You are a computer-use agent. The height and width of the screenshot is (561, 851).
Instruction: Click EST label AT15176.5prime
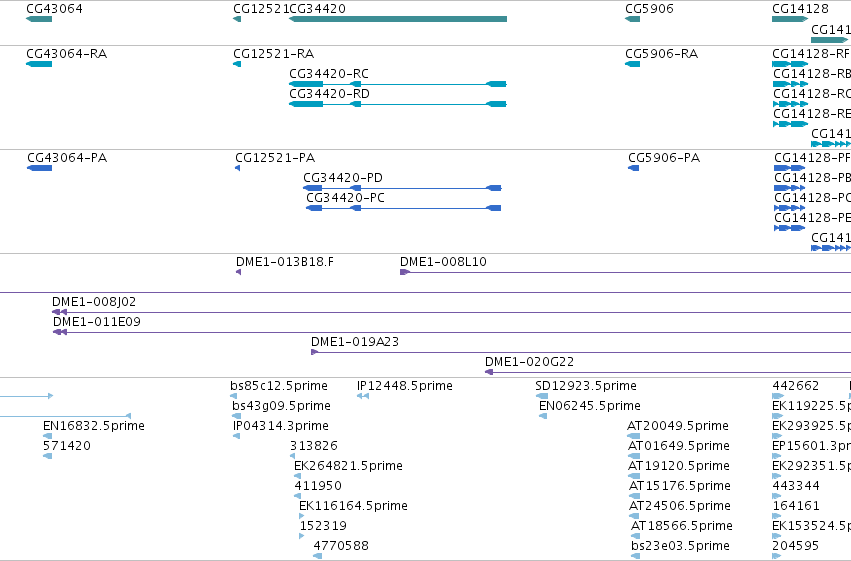click(679, 487)
